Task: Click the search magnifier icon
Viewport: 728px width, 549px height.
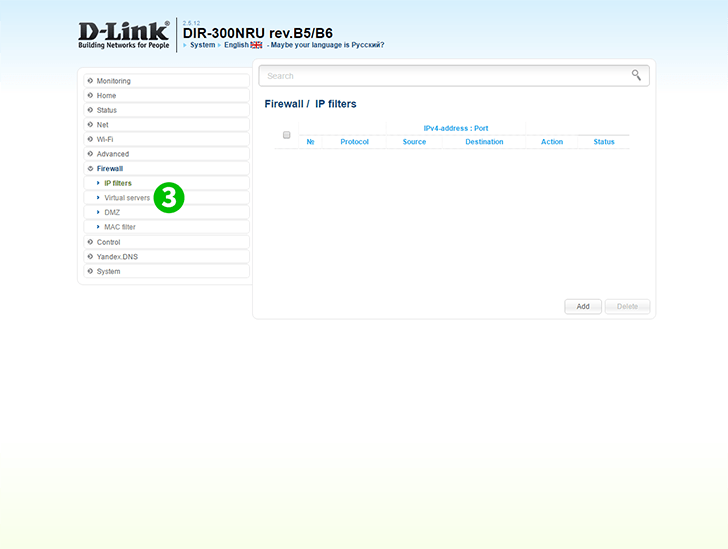Action: pyautogui.click(x=636, y=75)
